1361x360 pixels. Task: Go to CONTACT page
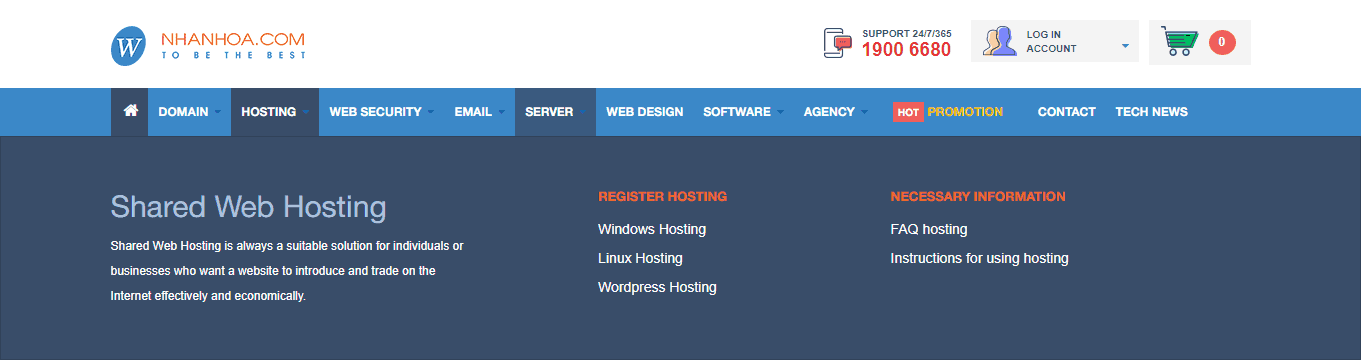click(1067, 112)
